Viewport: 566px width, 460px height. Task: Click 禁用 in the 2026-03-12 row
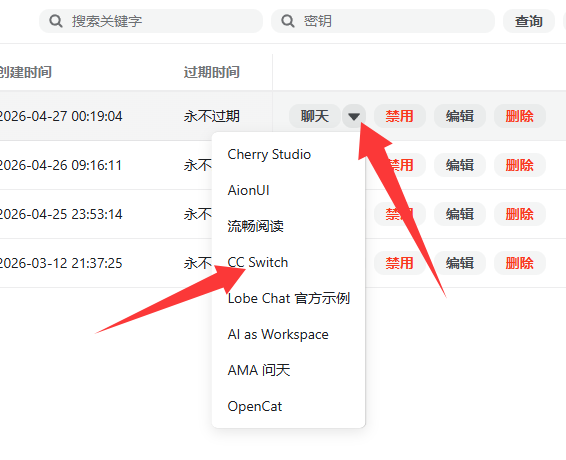click(x=400, y=263)
